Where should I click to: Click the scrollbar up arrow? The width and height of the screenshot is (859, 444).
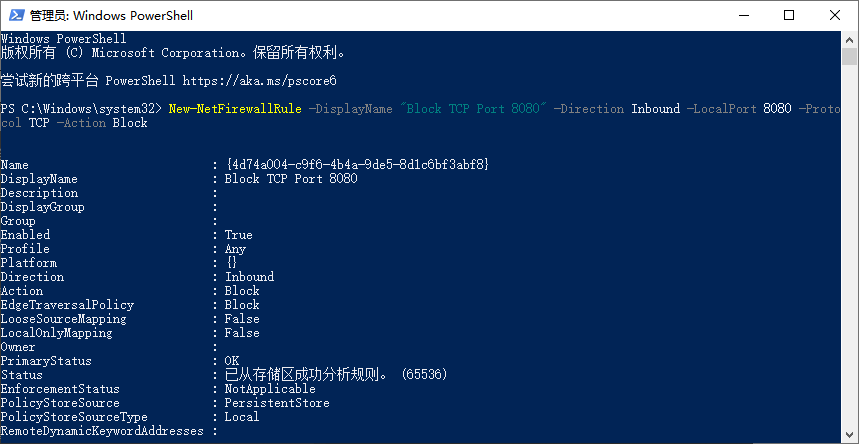849,39
